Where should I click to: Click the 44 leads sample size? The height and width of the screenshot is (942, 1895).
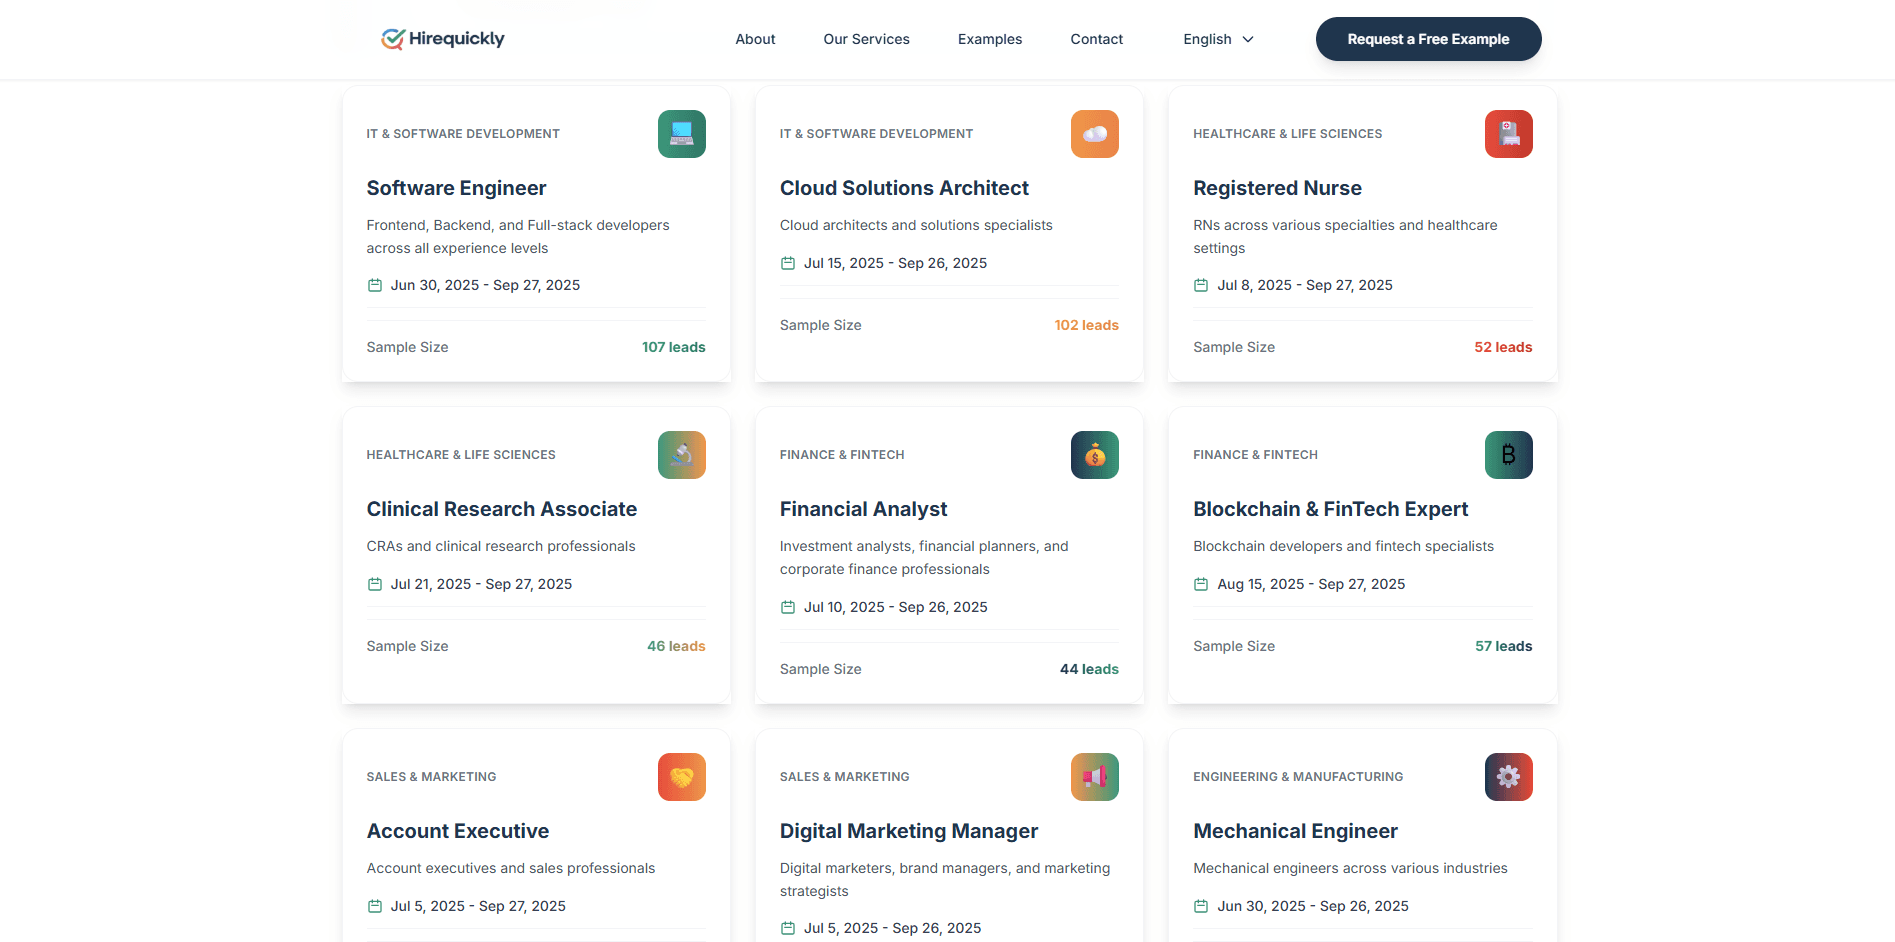point(1089,669)
